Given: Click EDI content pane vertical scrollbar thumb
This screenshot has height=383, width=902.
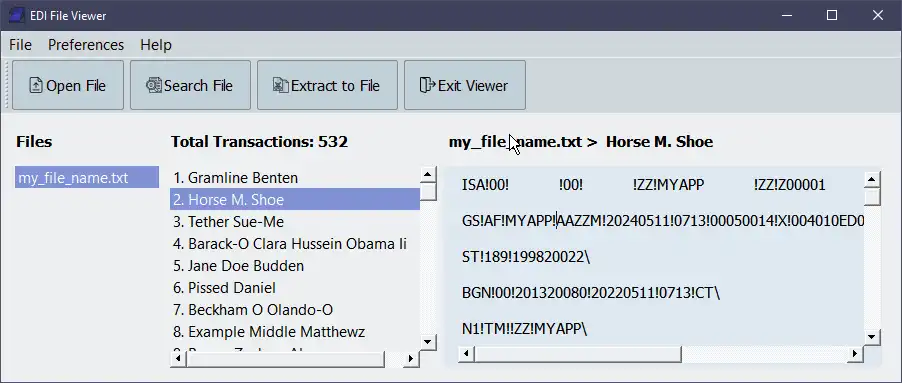Looking at the screenshot, I should point(872,197).
